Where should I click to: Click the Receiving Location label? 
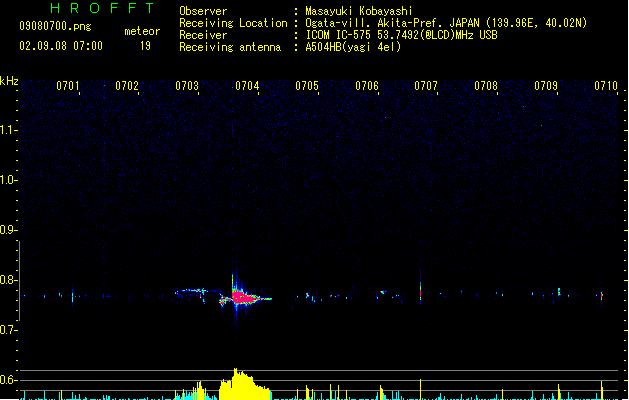[233, 23]
